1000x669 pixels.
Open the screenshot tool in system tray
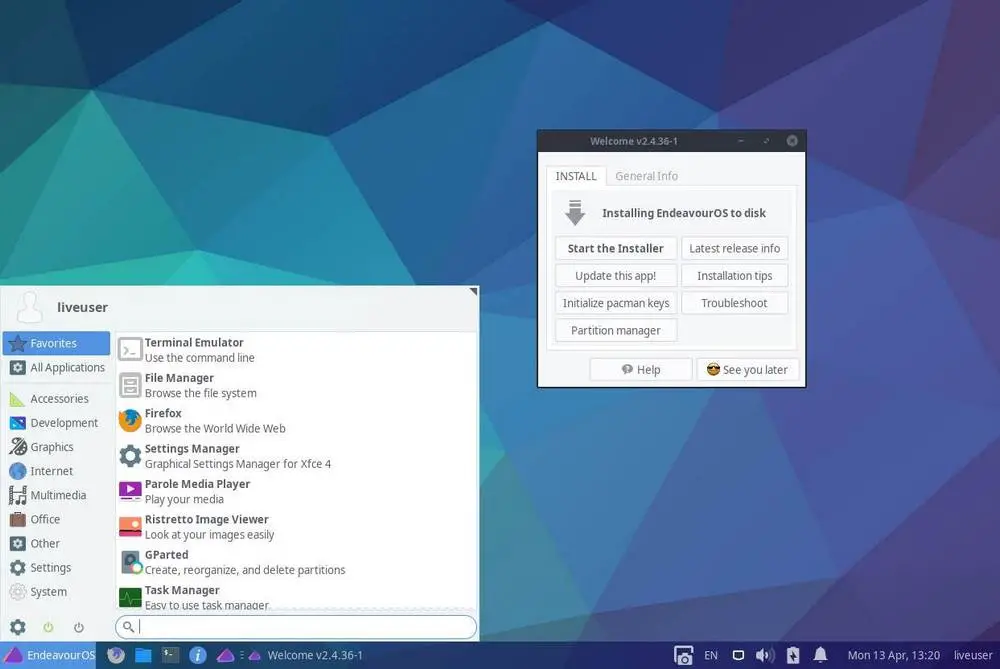point(683,656)
